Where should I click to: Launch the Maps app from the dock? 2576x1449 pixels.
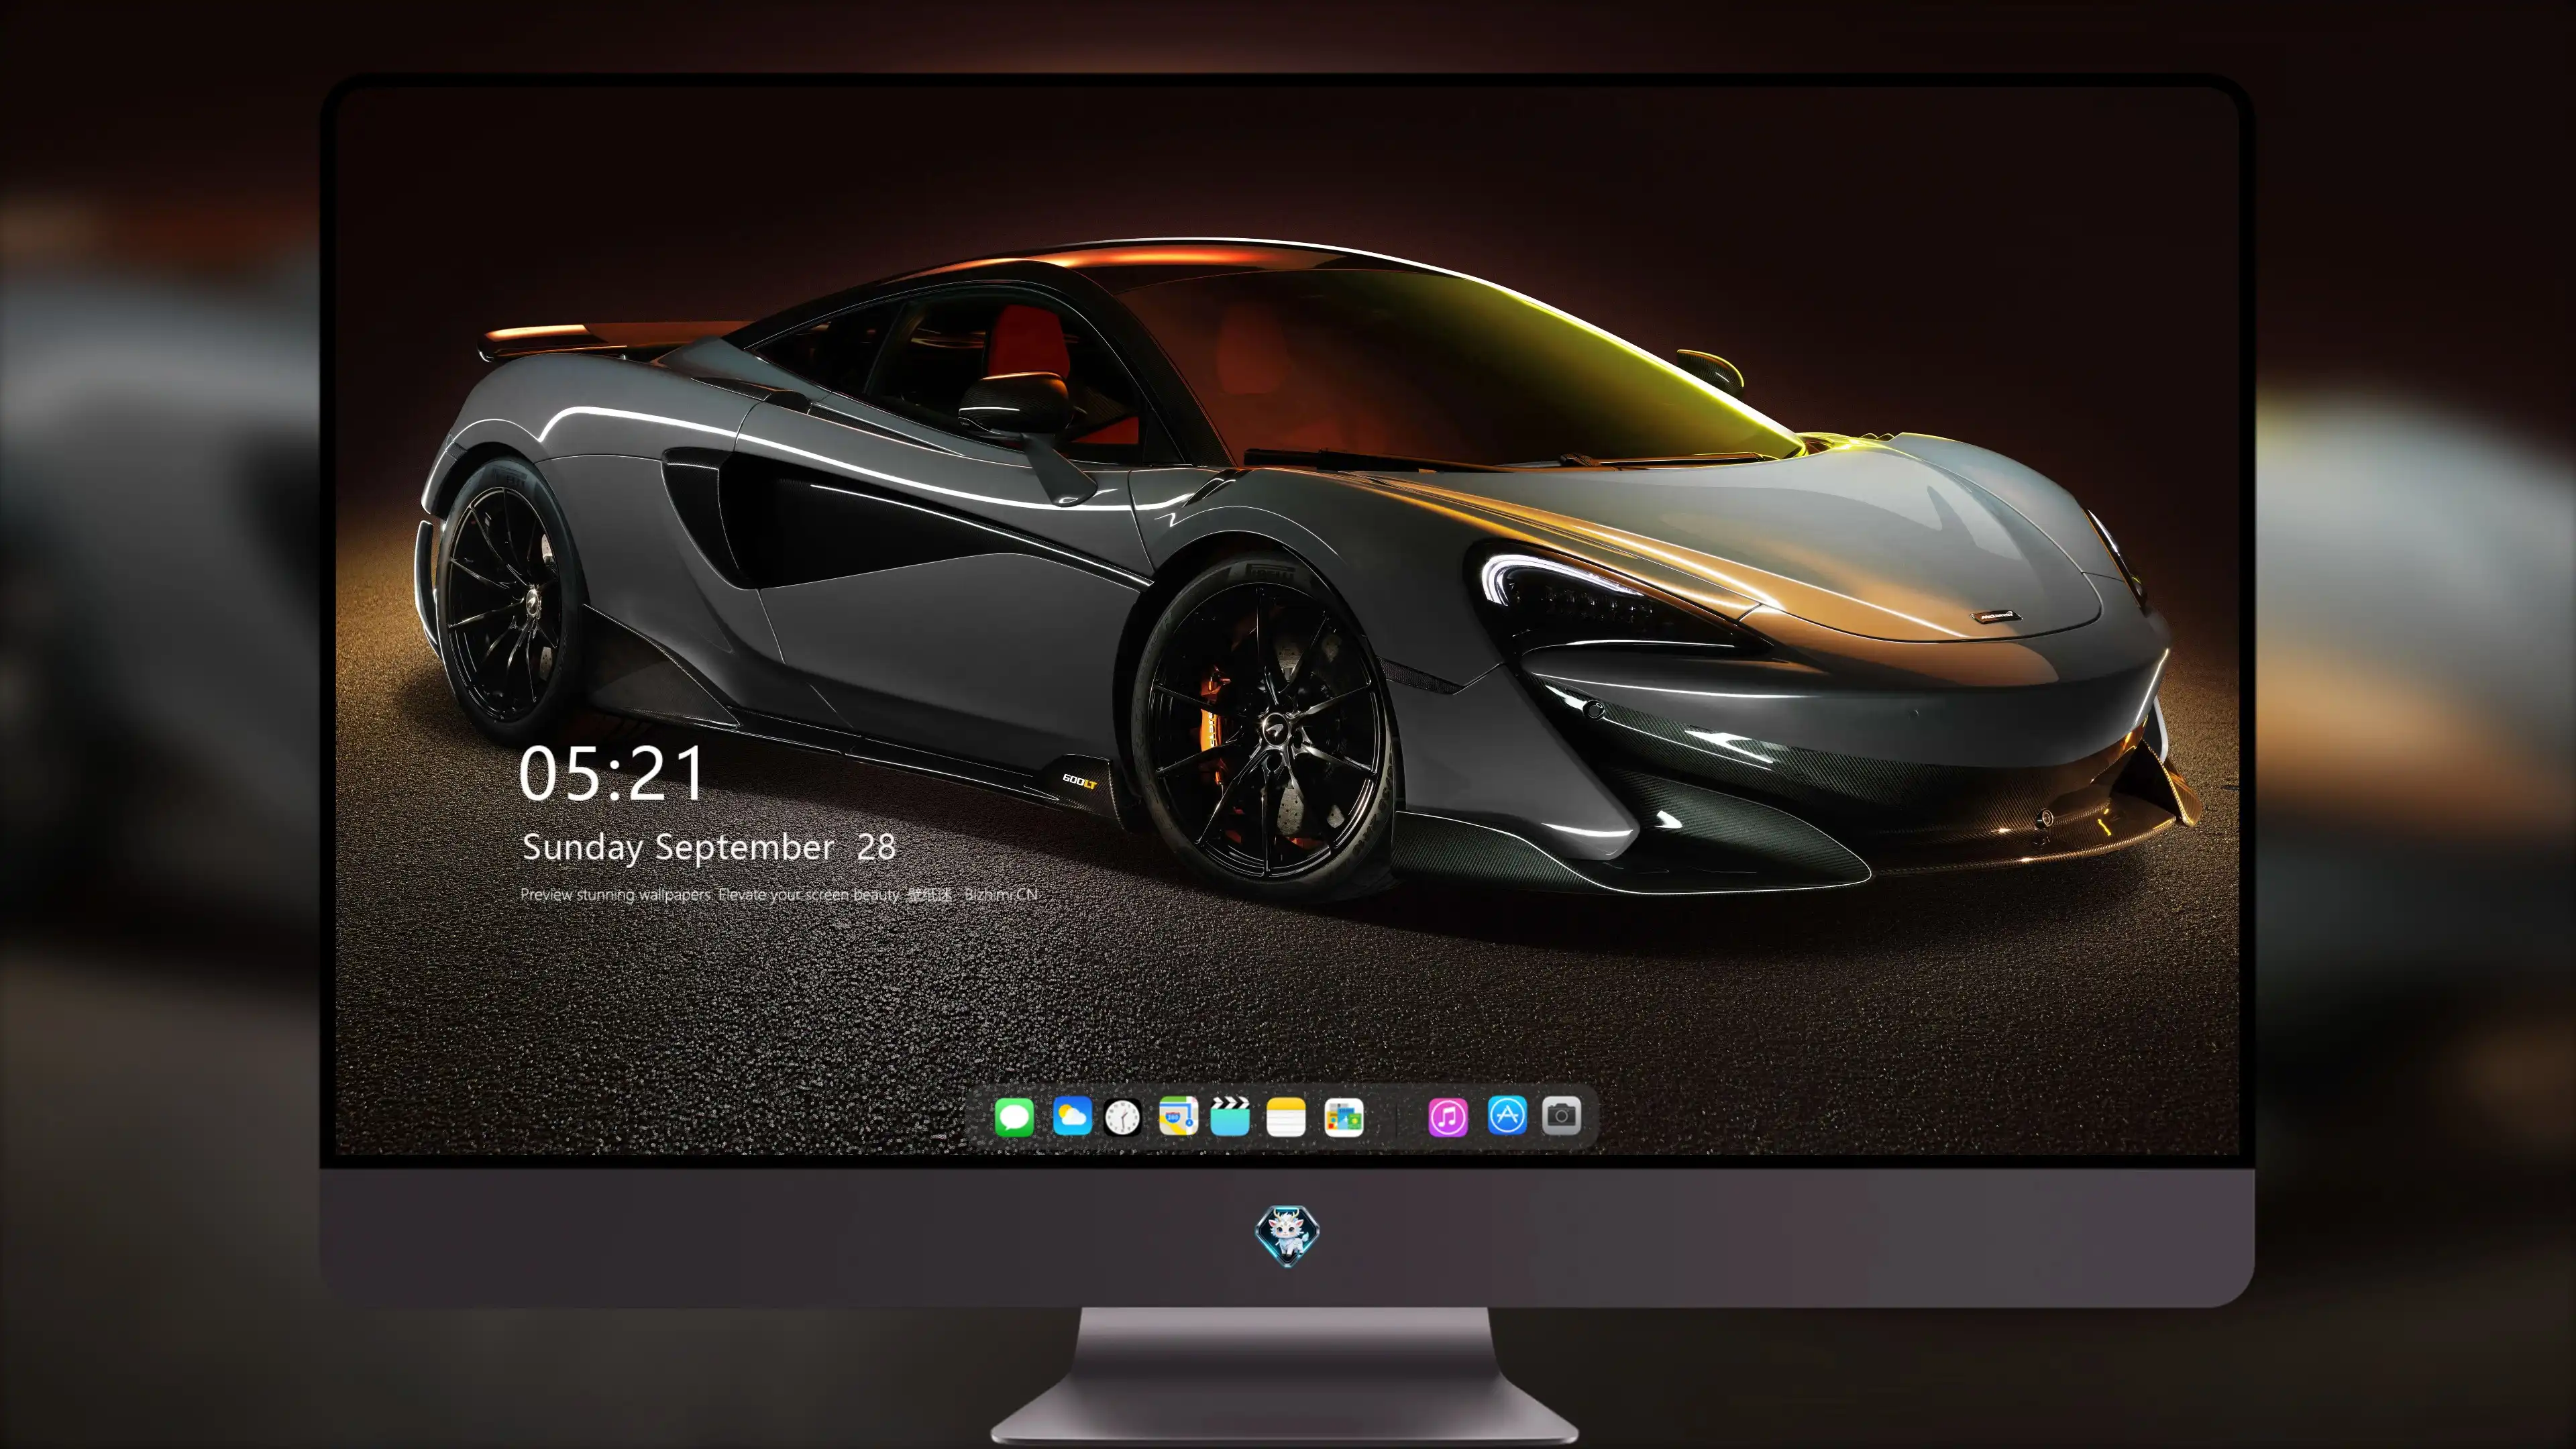1178,1116
